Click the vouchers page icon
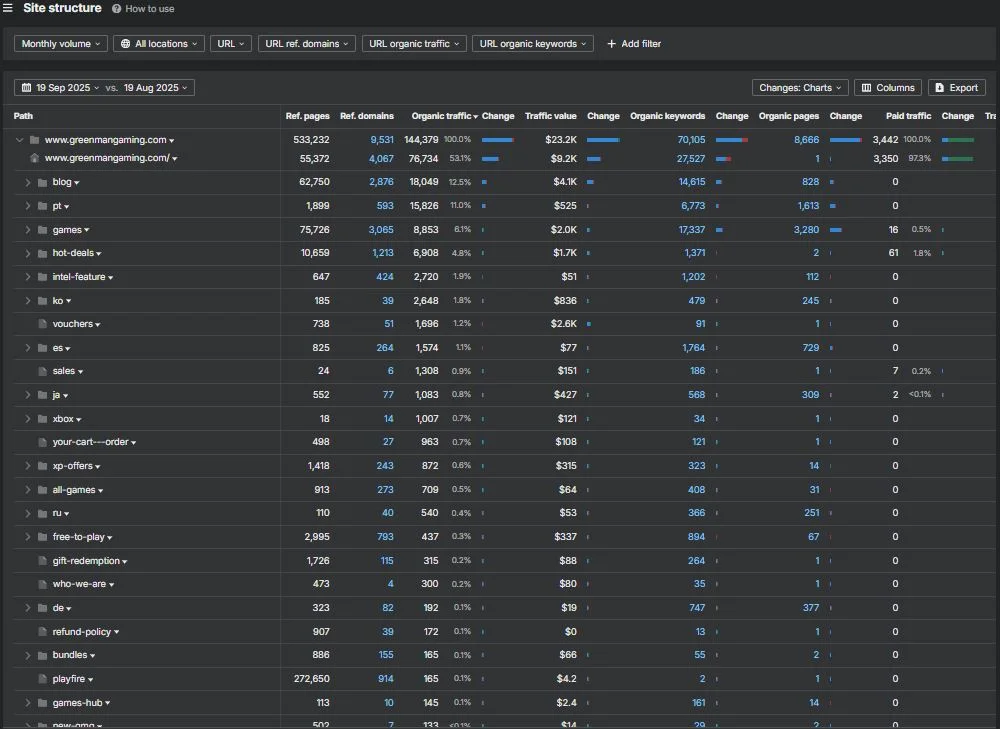Screen dimensions: 1000x729 coord(43,324)
